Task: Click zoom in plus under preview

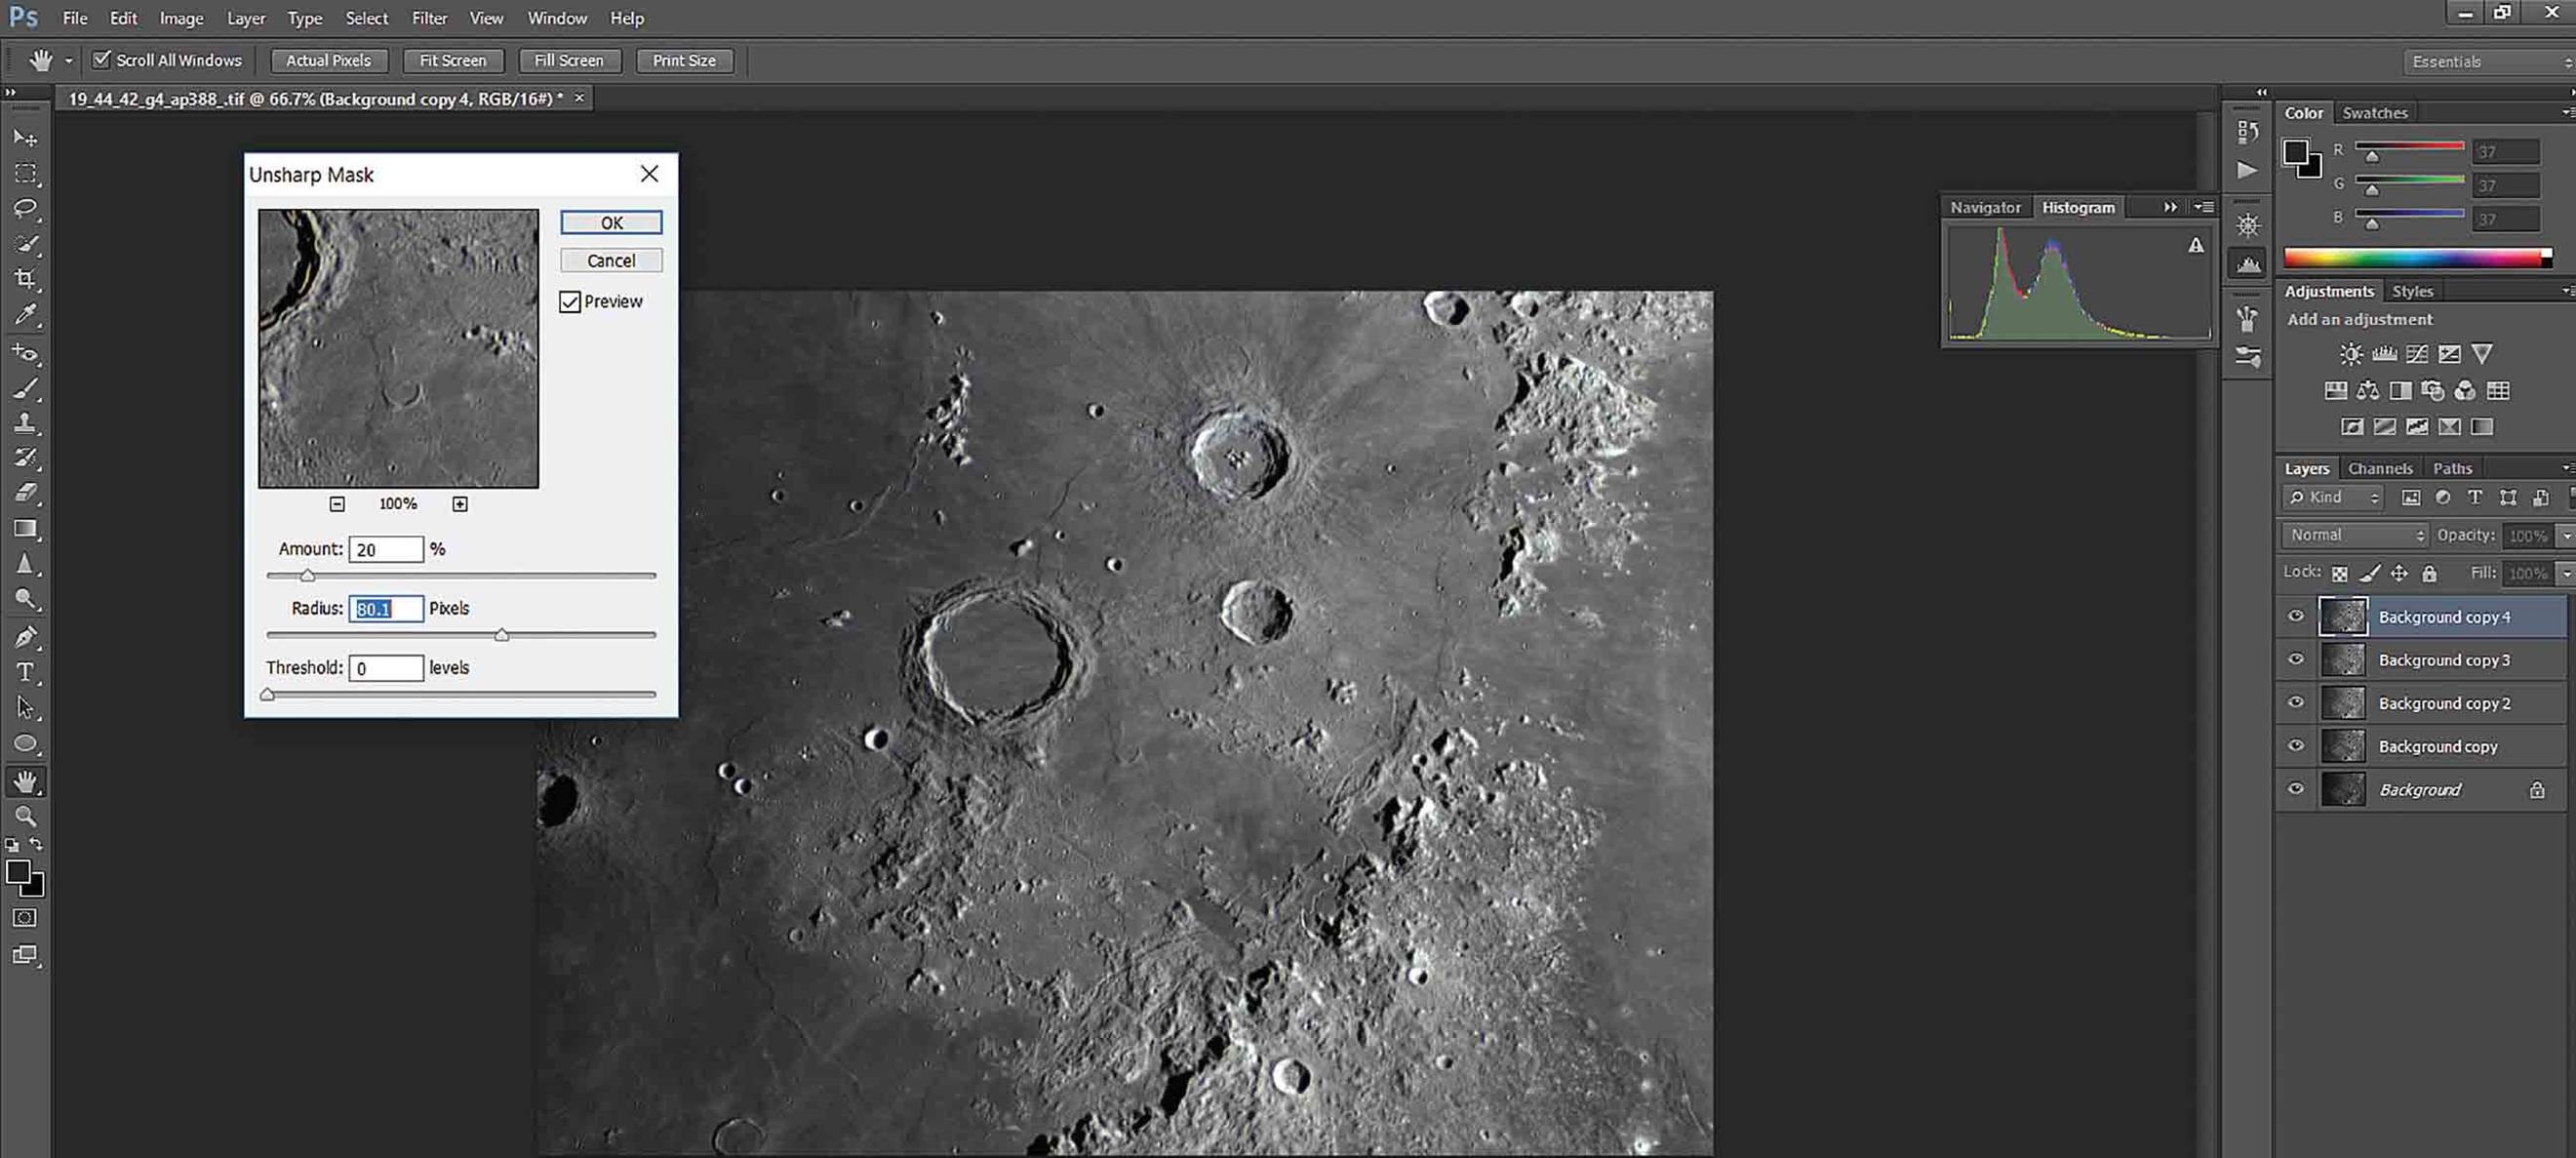Action: pos(460,504)
